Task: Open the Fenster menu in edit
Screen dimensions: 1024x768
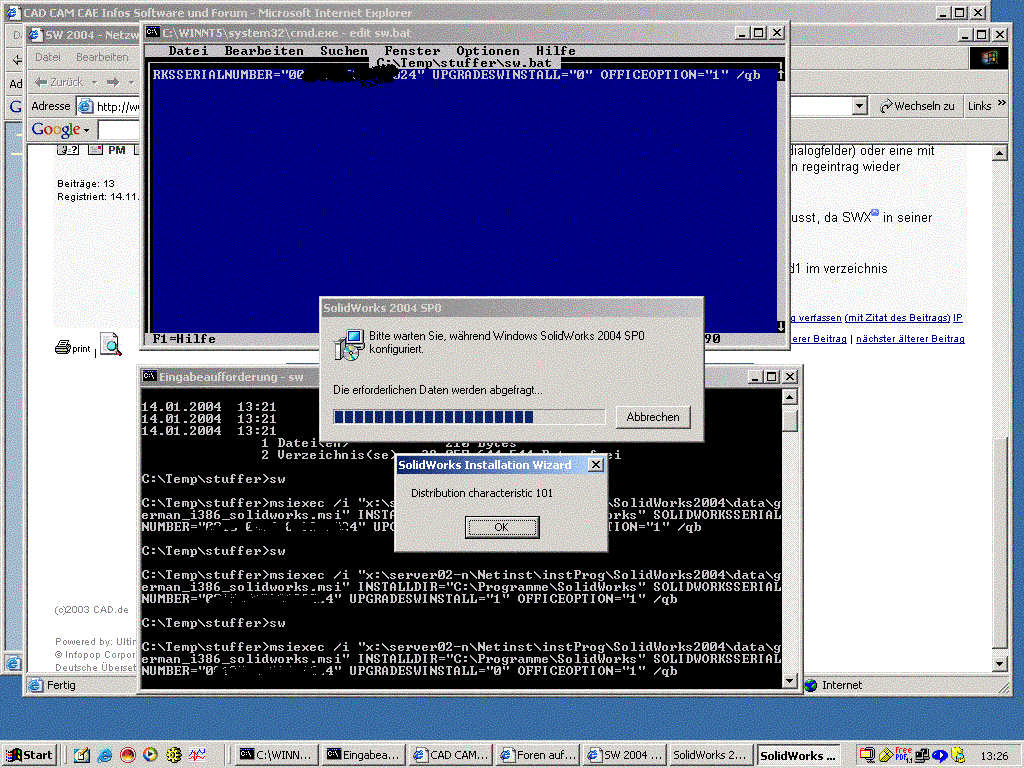Action: [412, 51]
